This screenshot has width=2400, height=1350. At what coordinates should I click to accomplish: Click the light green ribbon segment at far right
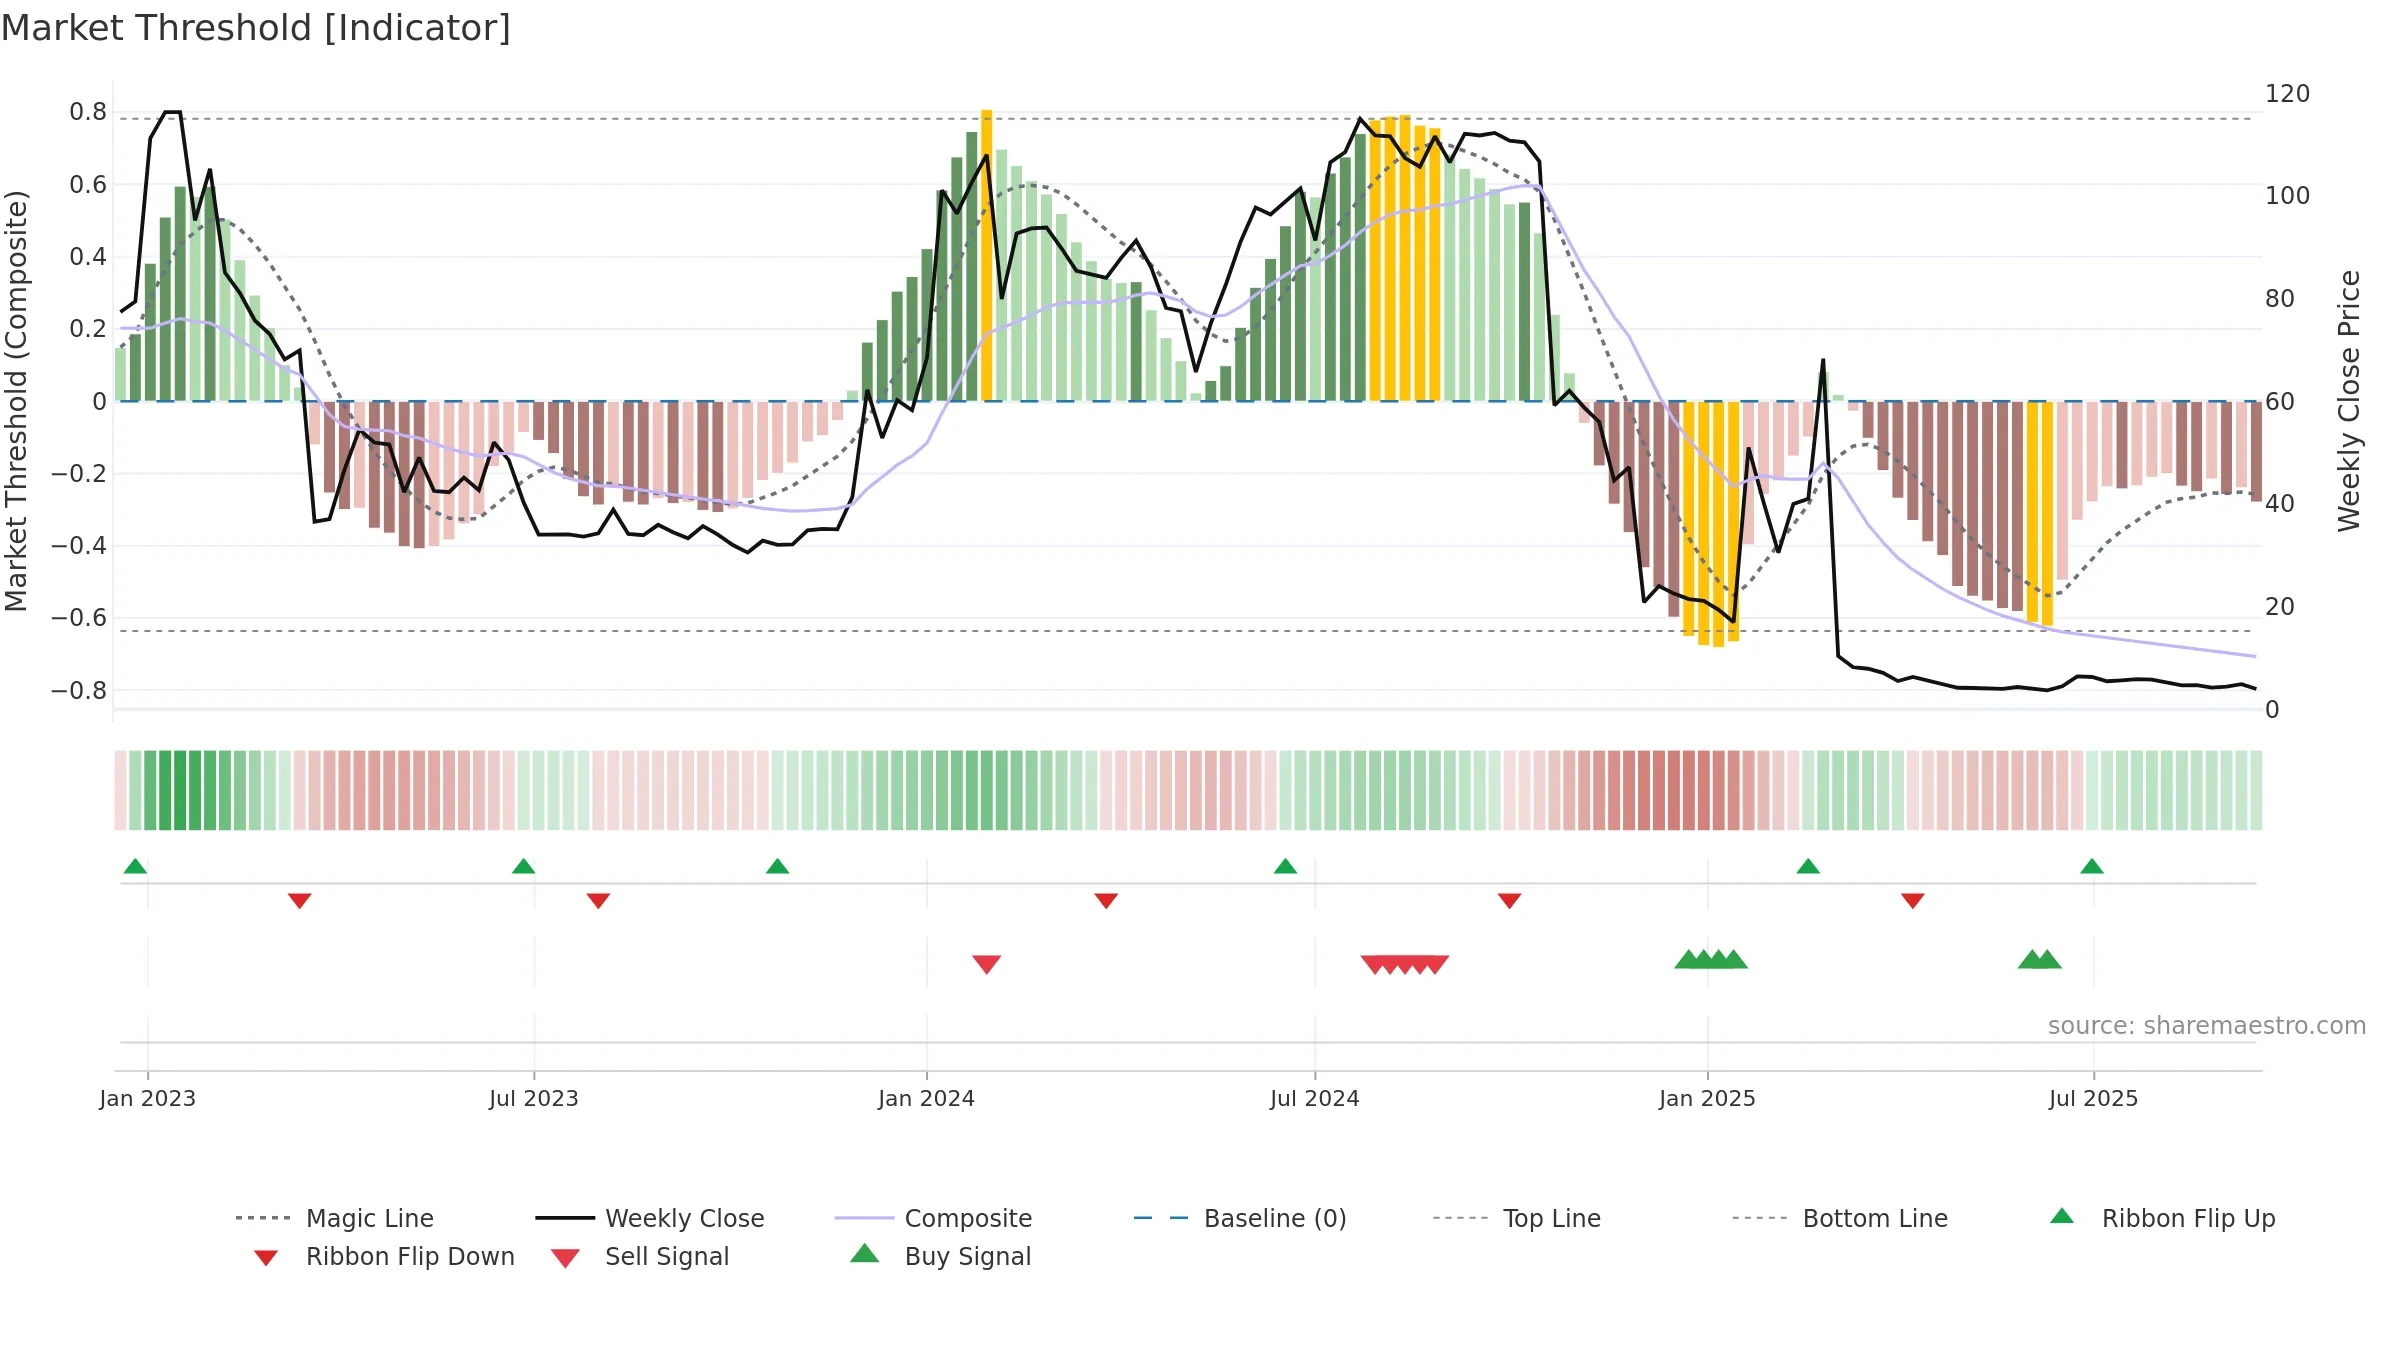pos(2256,790)
